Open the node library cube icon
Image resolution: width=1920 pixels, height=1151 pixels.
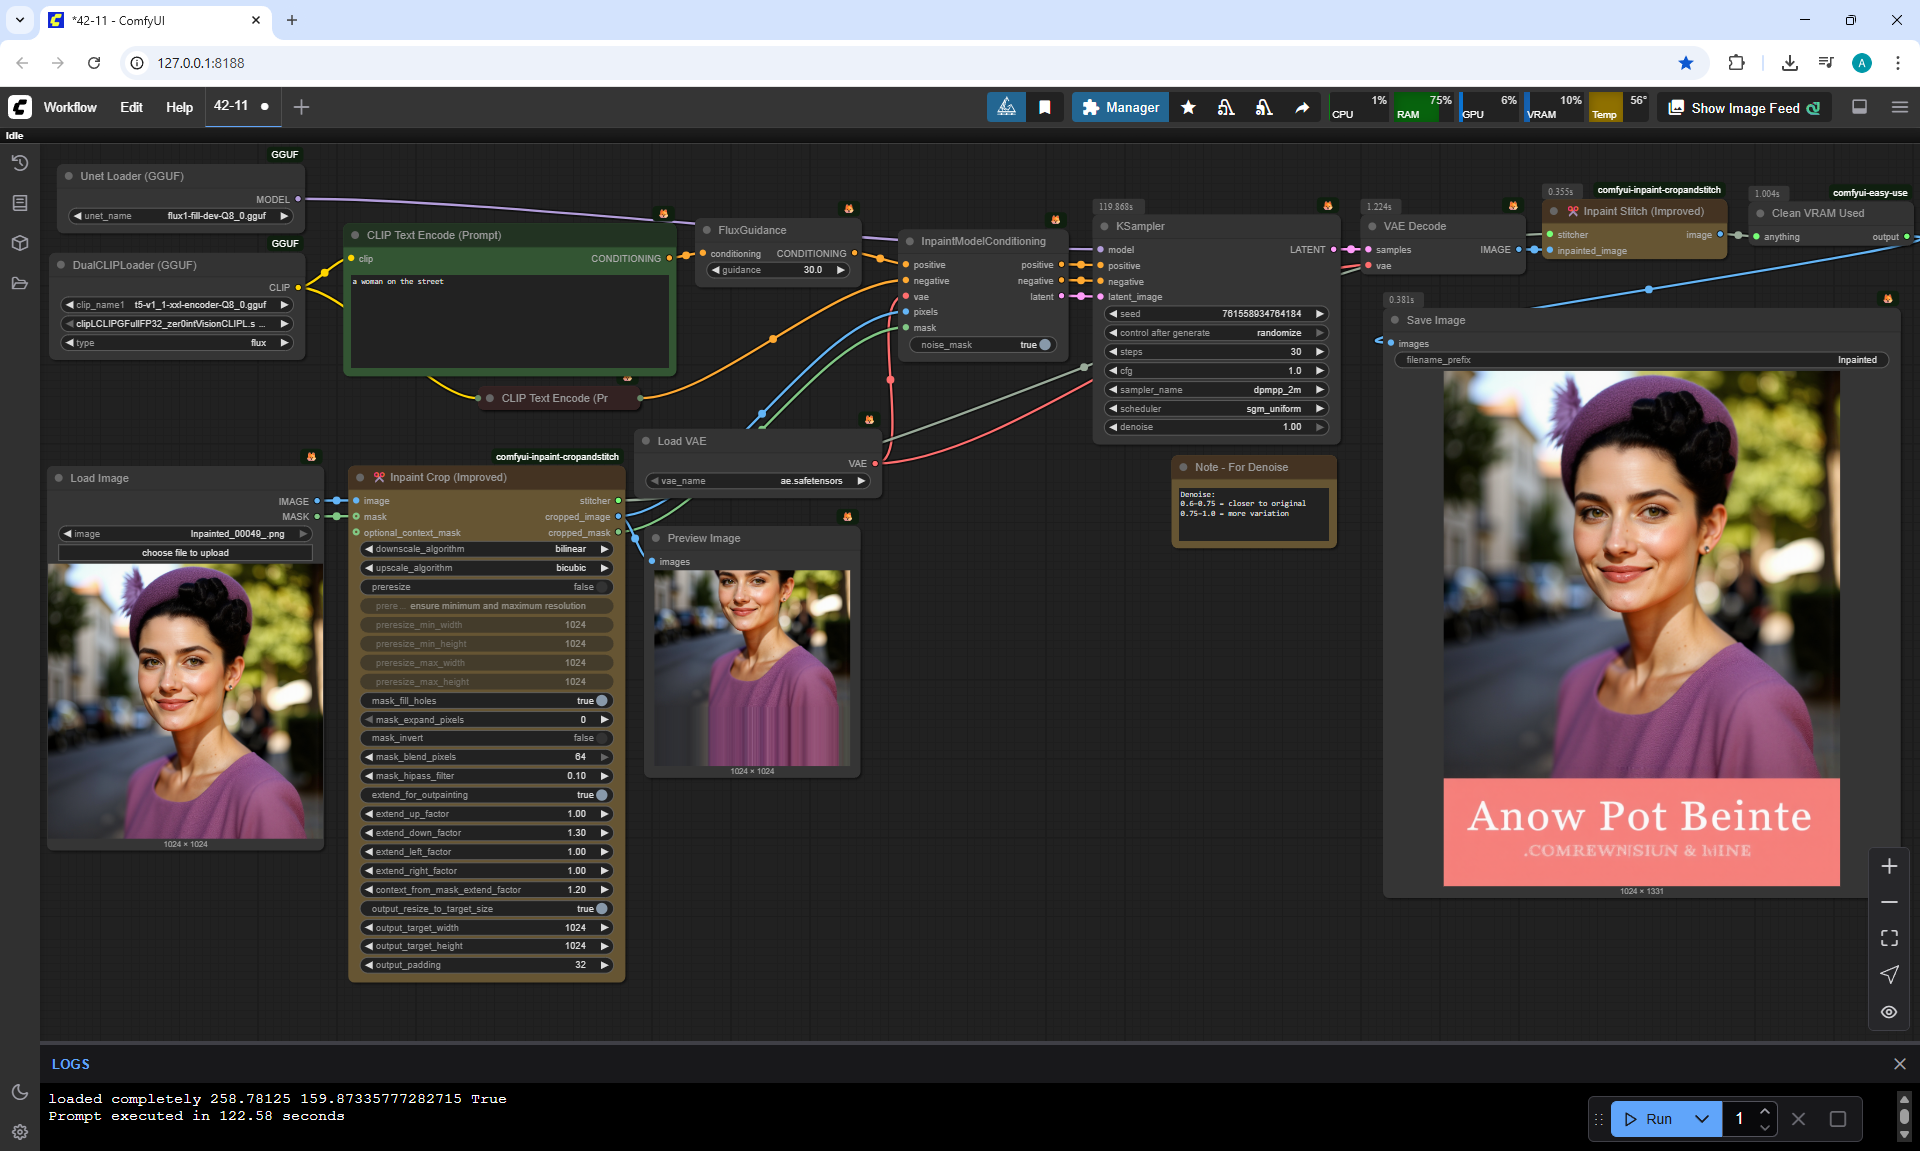click(19, 243)
